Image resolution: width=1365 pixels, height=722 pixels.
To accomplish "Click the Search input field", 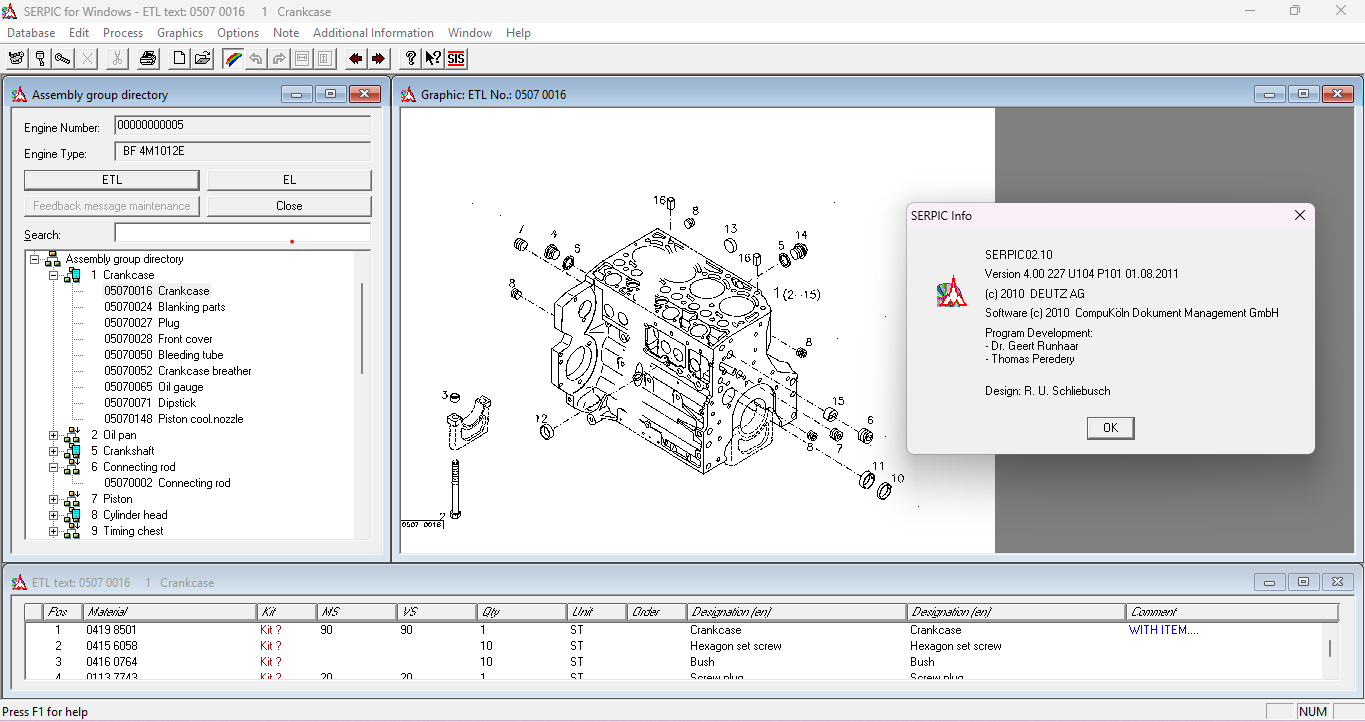I will click(x=243, y=233).
